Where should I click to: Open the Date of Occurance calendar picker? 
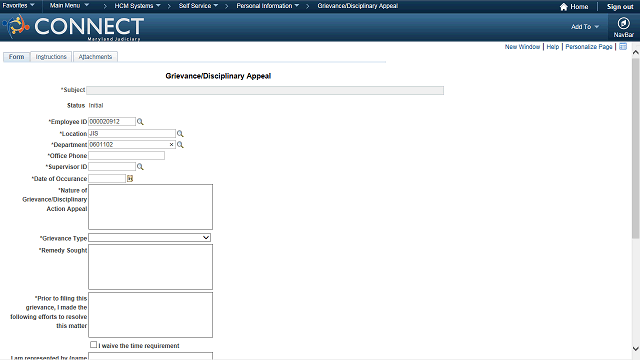(x=130, y=178)
